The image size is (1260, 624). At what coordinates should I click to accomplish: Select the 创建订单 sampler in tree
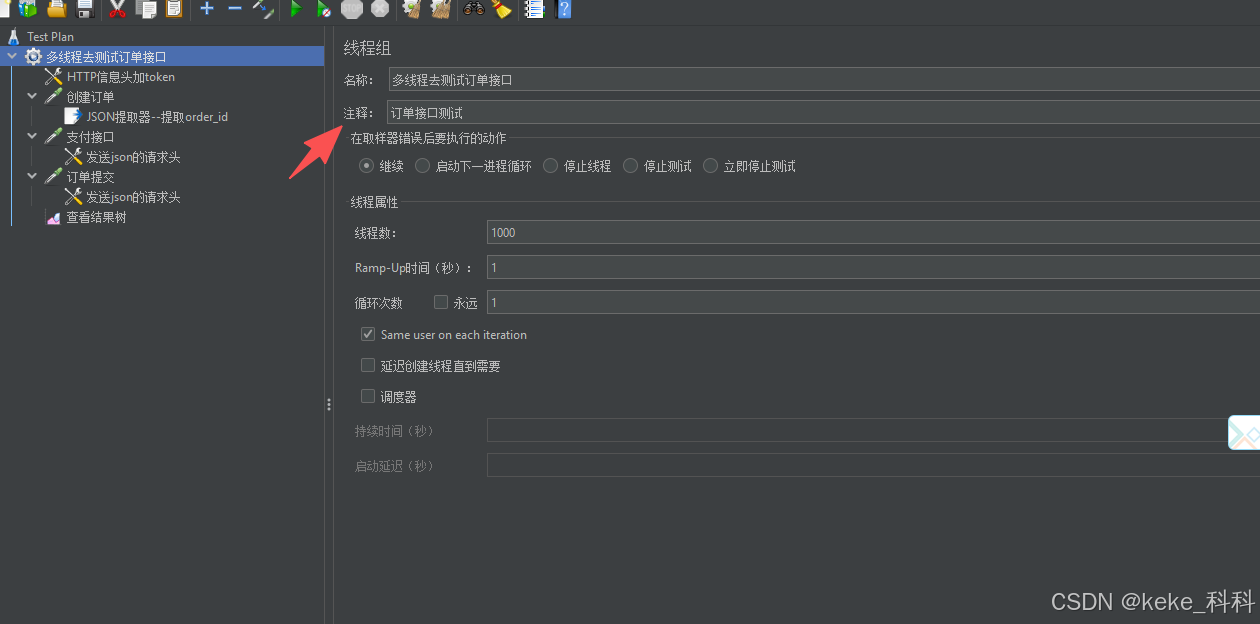click(x=90, y=97)
